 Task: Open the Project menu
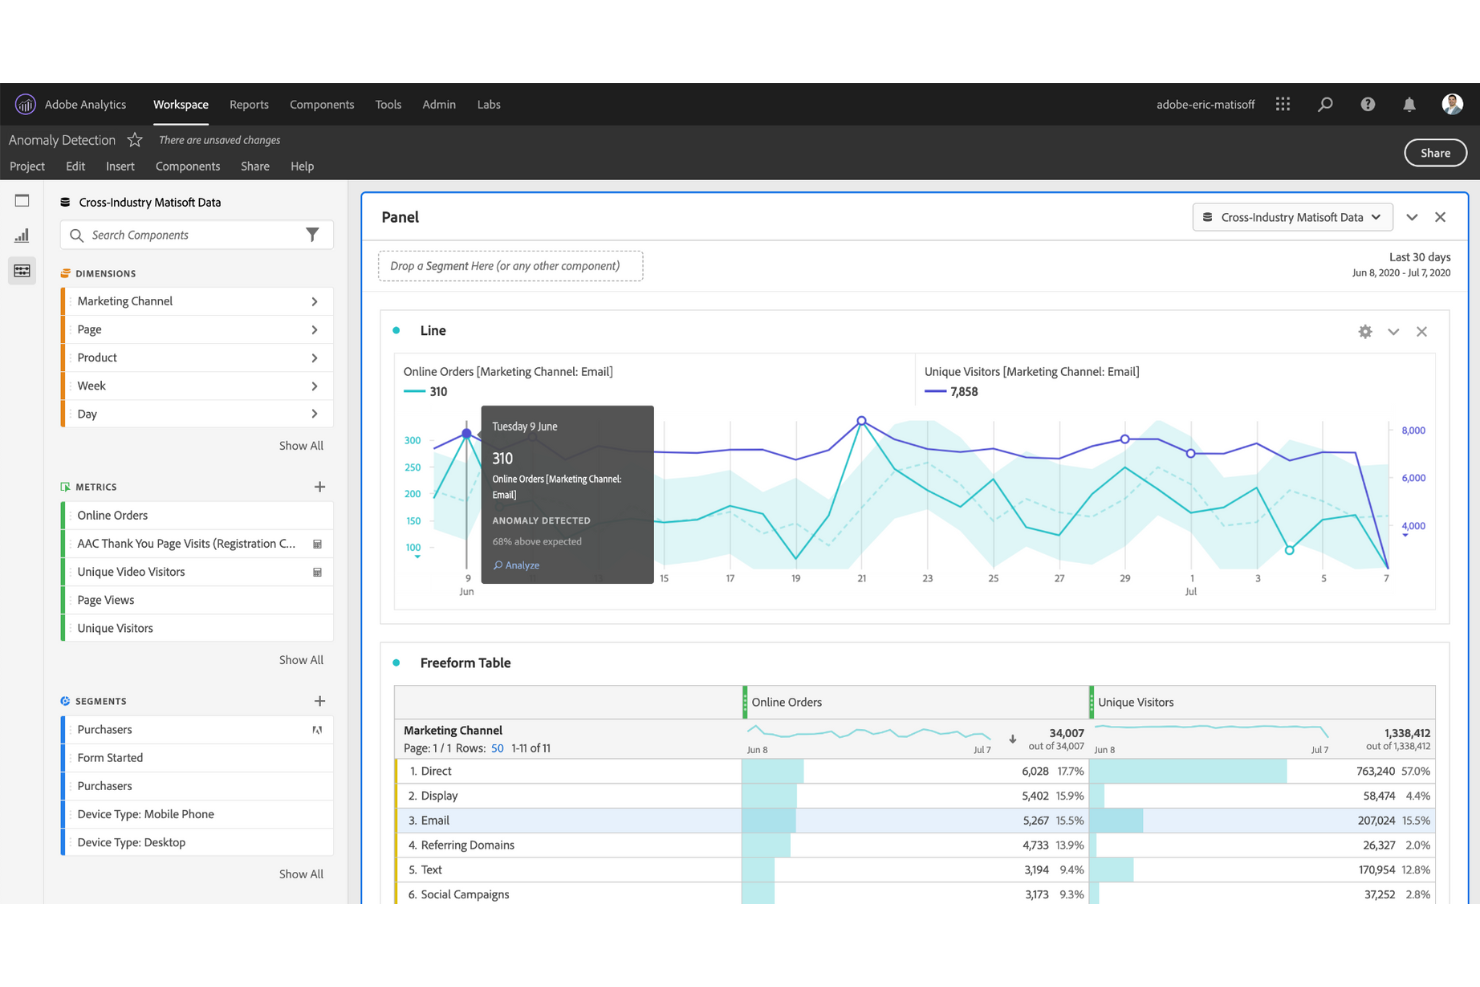27,166
